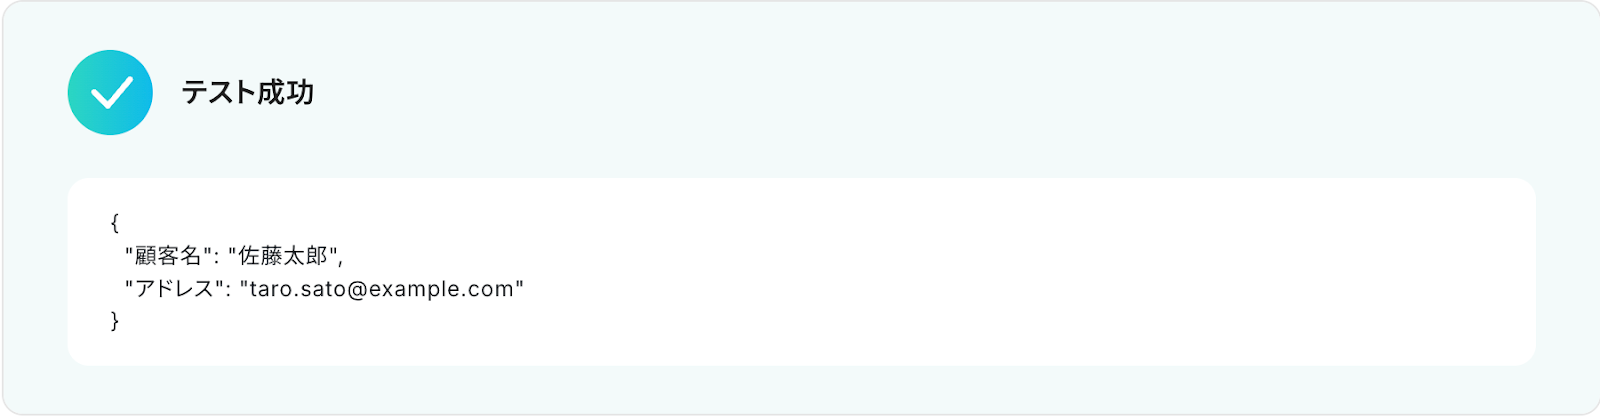Select the "佐藤太郎" name value
Image resolution: width=1600 pixels, height=420 pixels.
(282, 256)
